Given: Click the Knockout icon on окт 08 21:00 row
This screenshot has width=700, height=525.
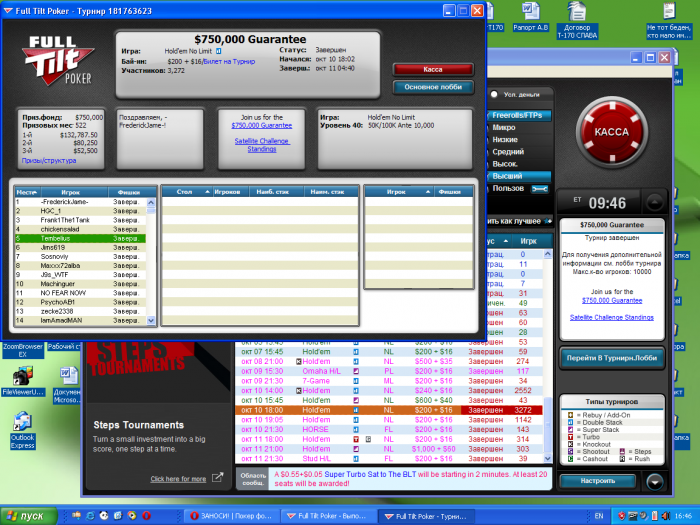Looking at the screenshot, I should 299,362.
